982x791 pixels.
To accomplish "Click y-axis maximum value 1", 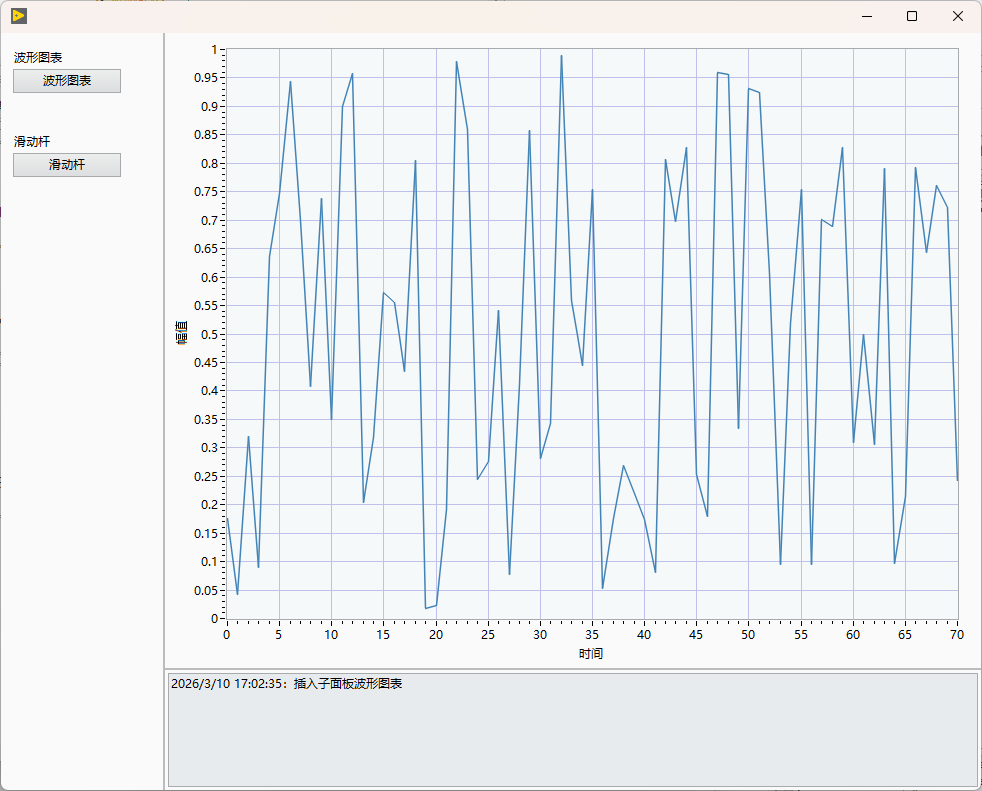I will coord(214,49).
